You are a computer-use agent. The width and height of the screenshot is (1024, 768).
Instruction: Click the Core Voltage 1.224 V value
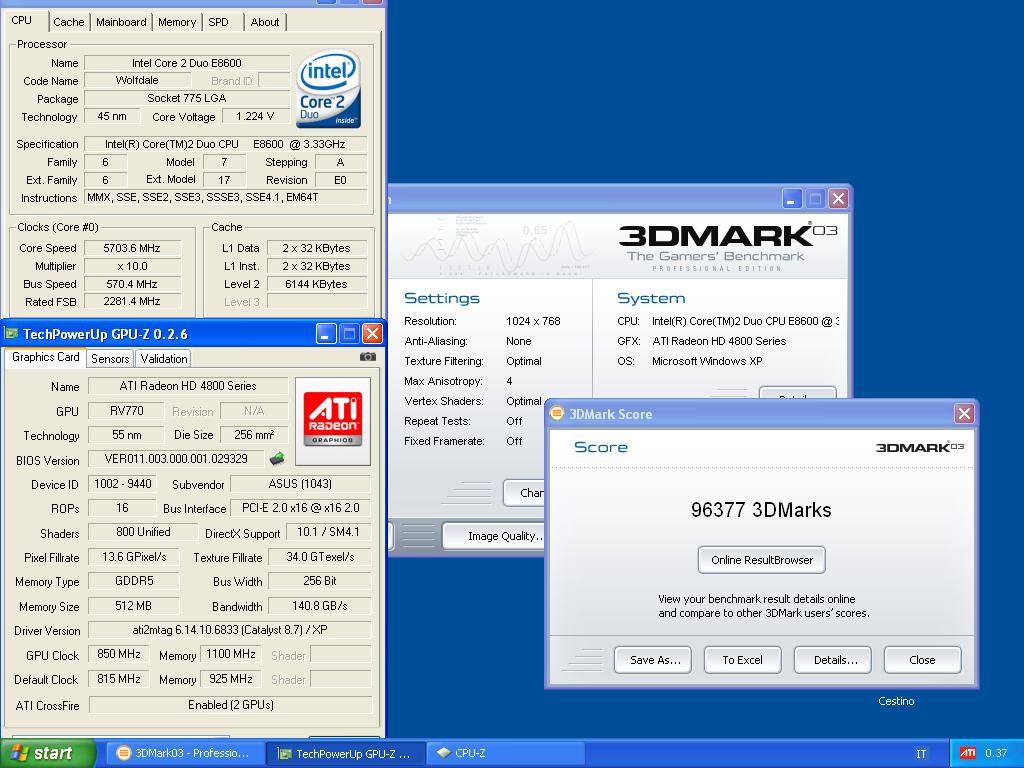pyautogui.click(x=255, y=116)
